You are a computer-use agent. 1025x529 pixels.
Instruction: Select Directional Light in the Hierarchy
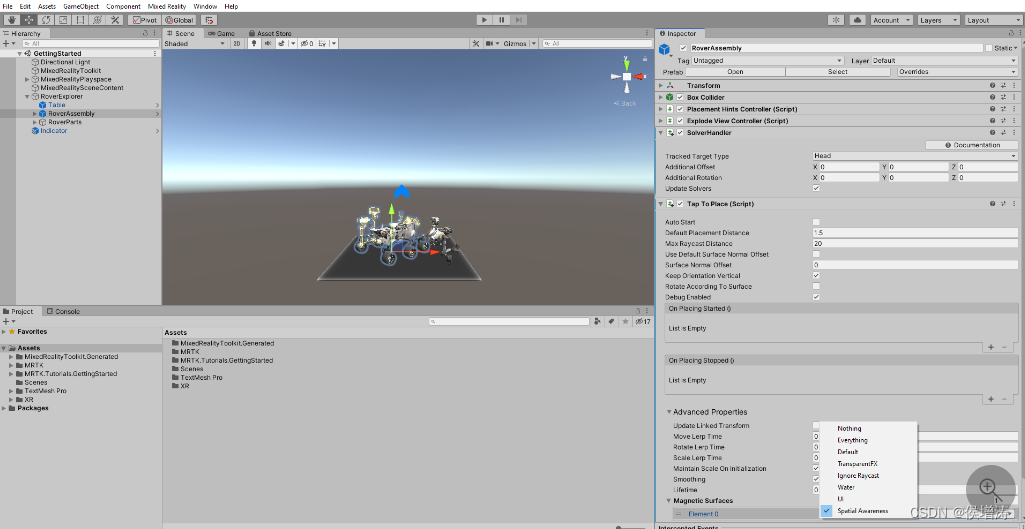coord(65,62)
